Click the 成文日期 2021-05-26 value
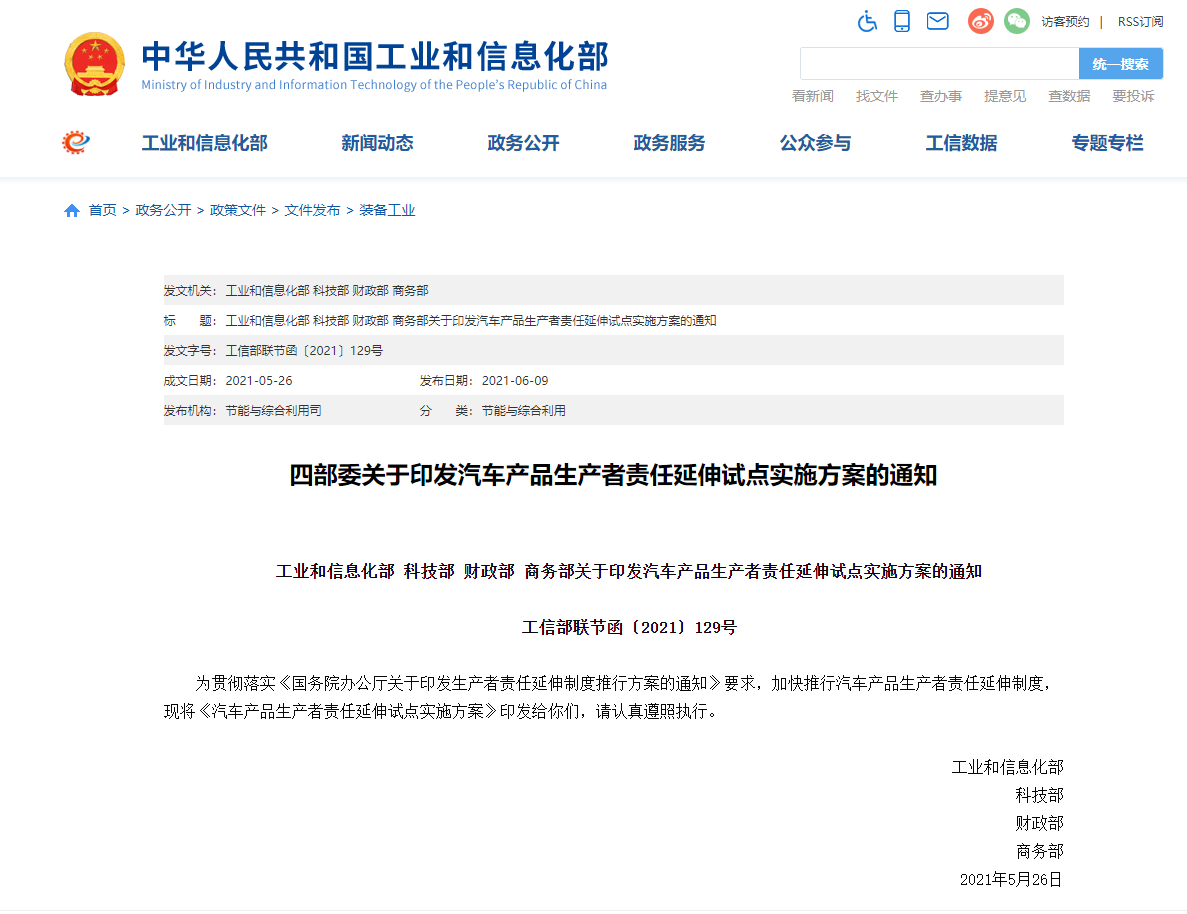Viewport: 1187px width, 914px height. 259,381
